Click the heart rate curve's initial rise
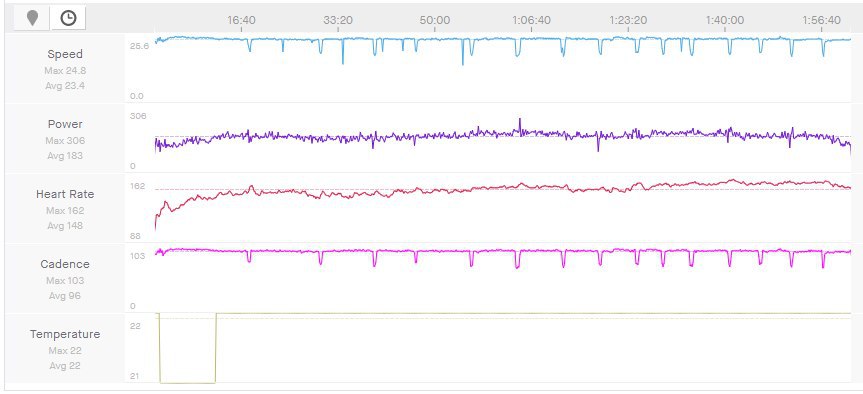 click(161, 214)
